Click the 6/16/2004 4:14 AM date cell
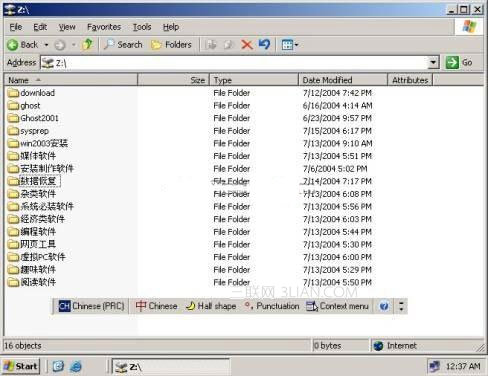This screenshot has height=376, width=488. [x=337, y=106]
